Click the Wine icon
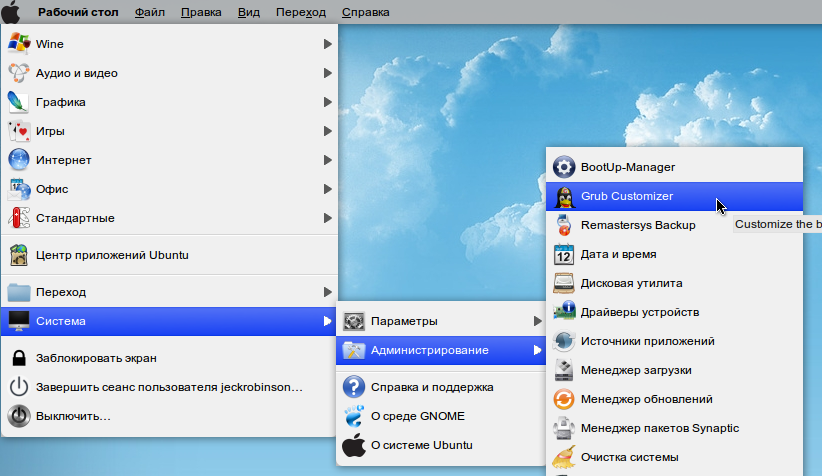This screenshot has height=476, width=822. coord(19,44)
